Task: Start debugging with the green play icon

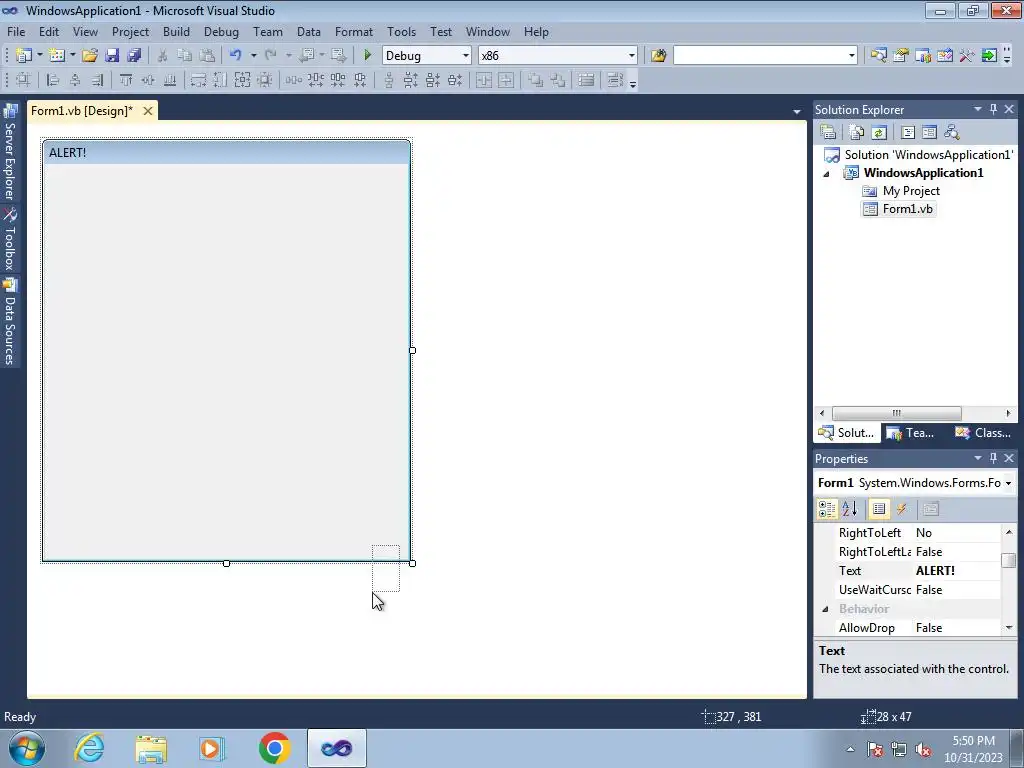Action: pyautogui.click(x=368, y=56)
